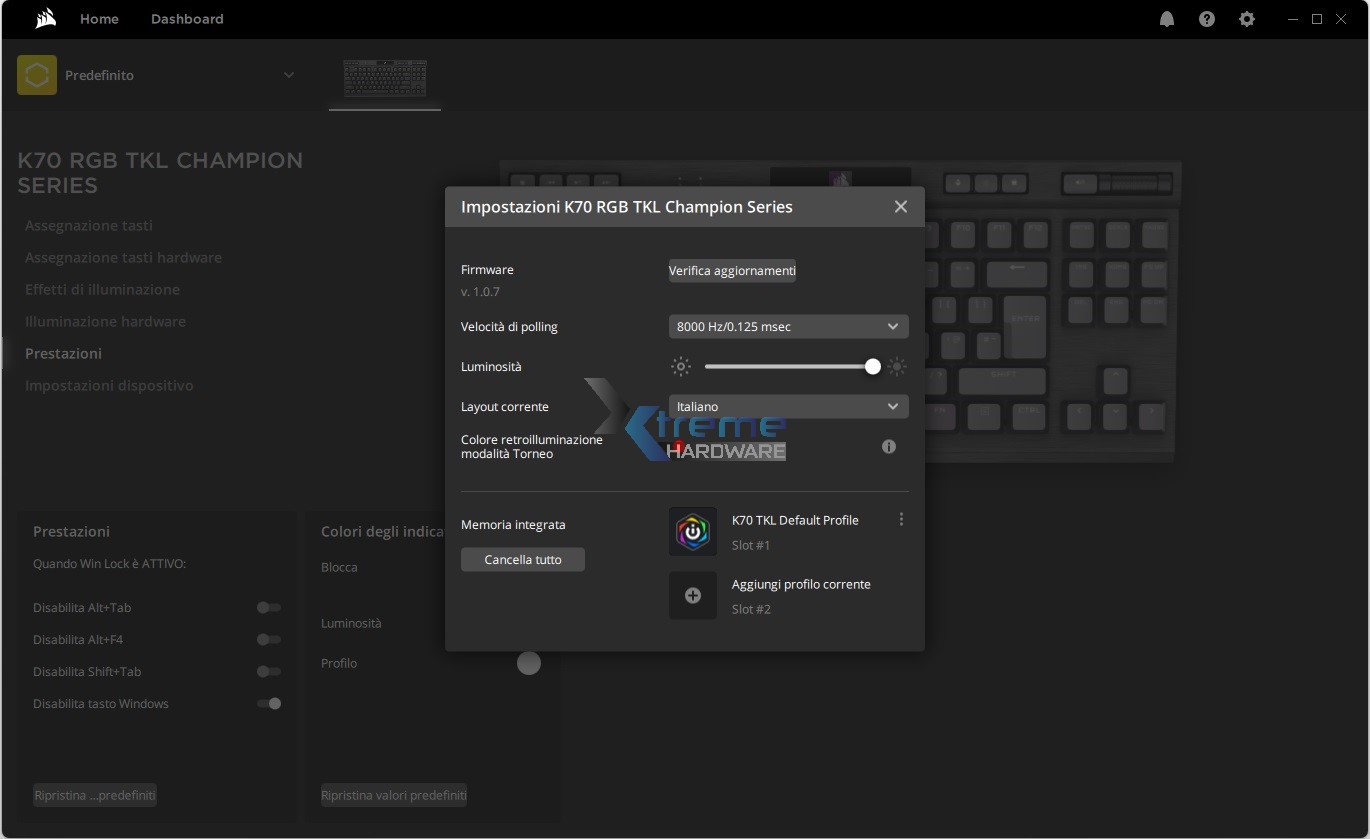Click the info icon for Tournament mode color
This screenshot has height=839, width=1370.
tap(889, 447)
